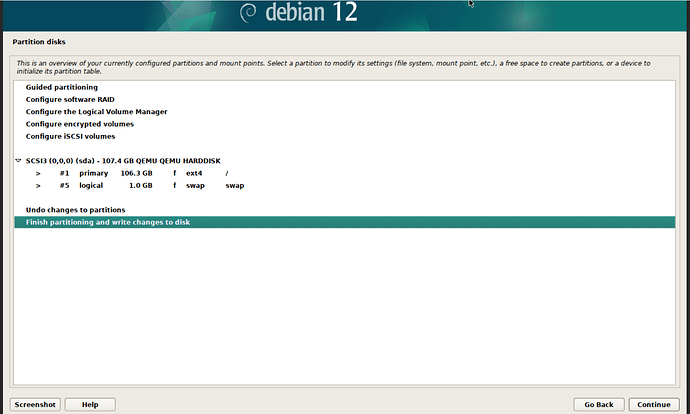This screenshot has height=414, width=690.
Task: Collapse the SCSI3 (sda) disk triangle
Action: [x=18, y=161]
